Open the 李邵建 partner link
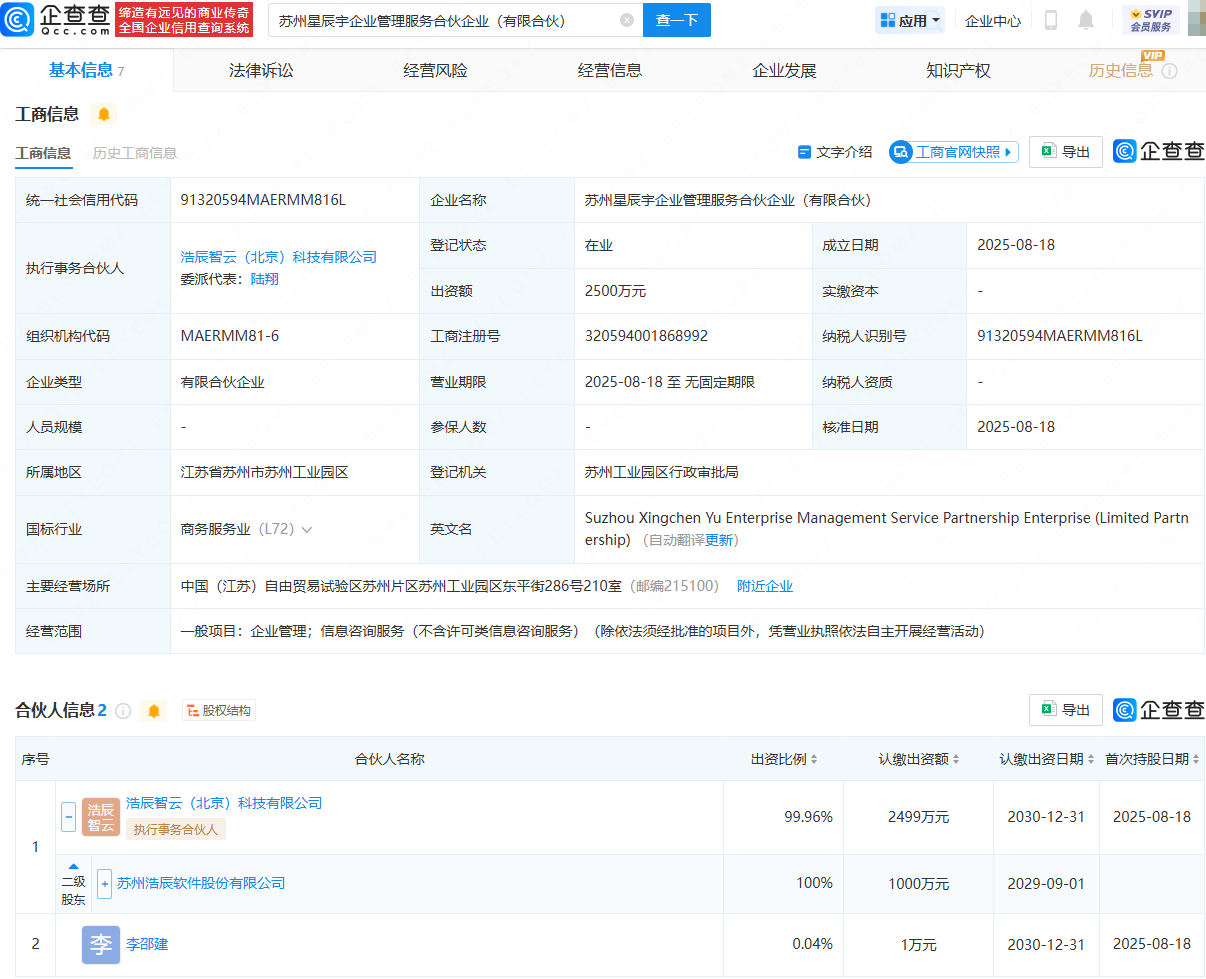 click(147, 944)
